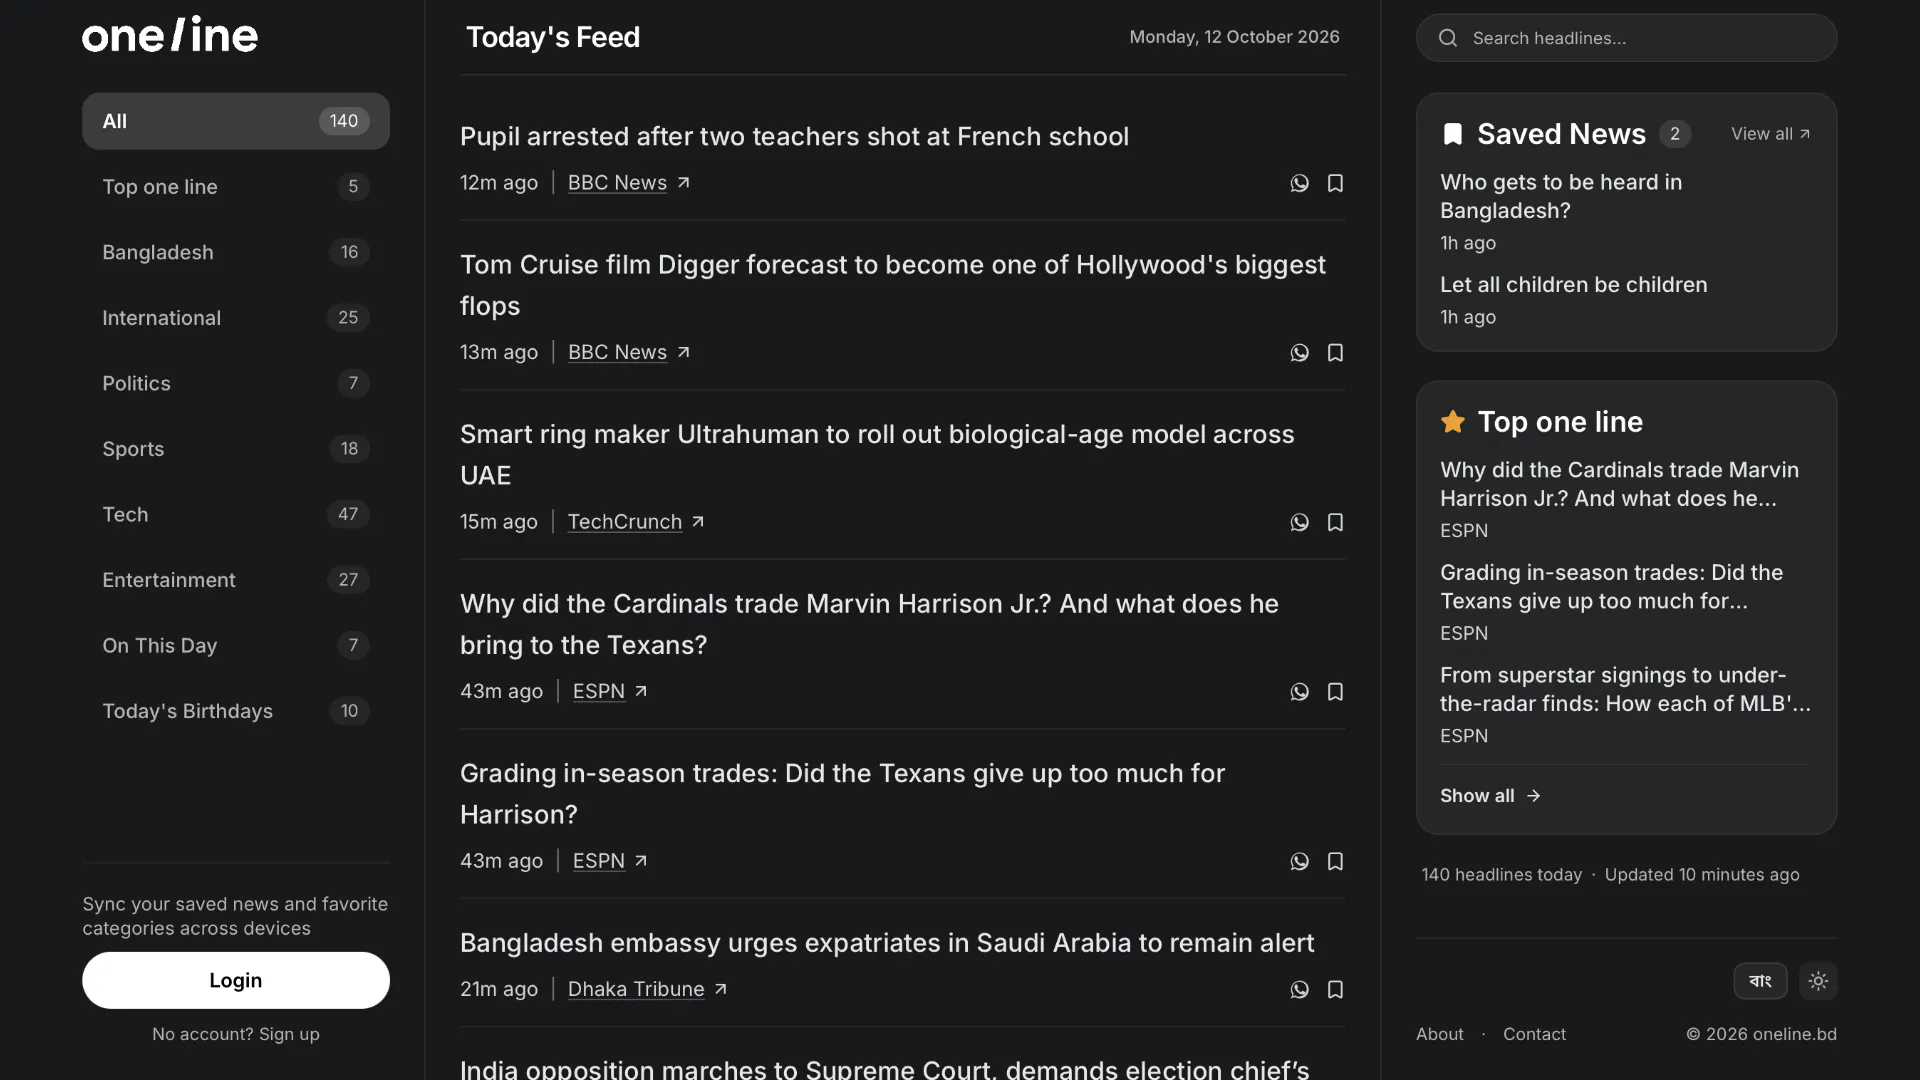Open View all saved news
This screenshot has width=1920, height=1080.
pyautogui.click(x=1771, y=134)
